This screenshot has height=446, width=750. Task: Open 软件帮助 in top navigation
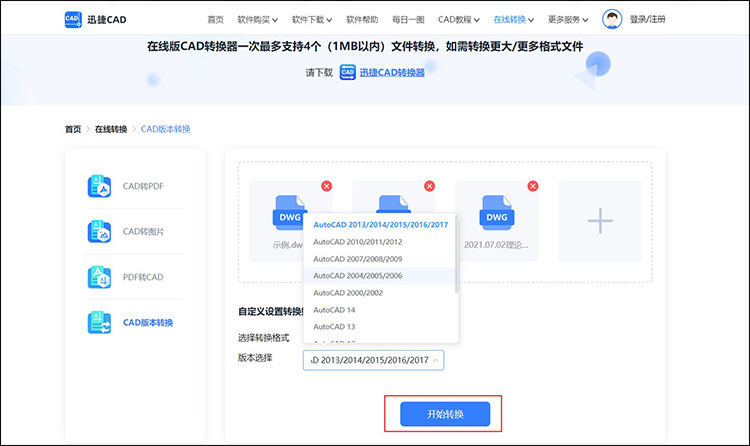[362, 20]
